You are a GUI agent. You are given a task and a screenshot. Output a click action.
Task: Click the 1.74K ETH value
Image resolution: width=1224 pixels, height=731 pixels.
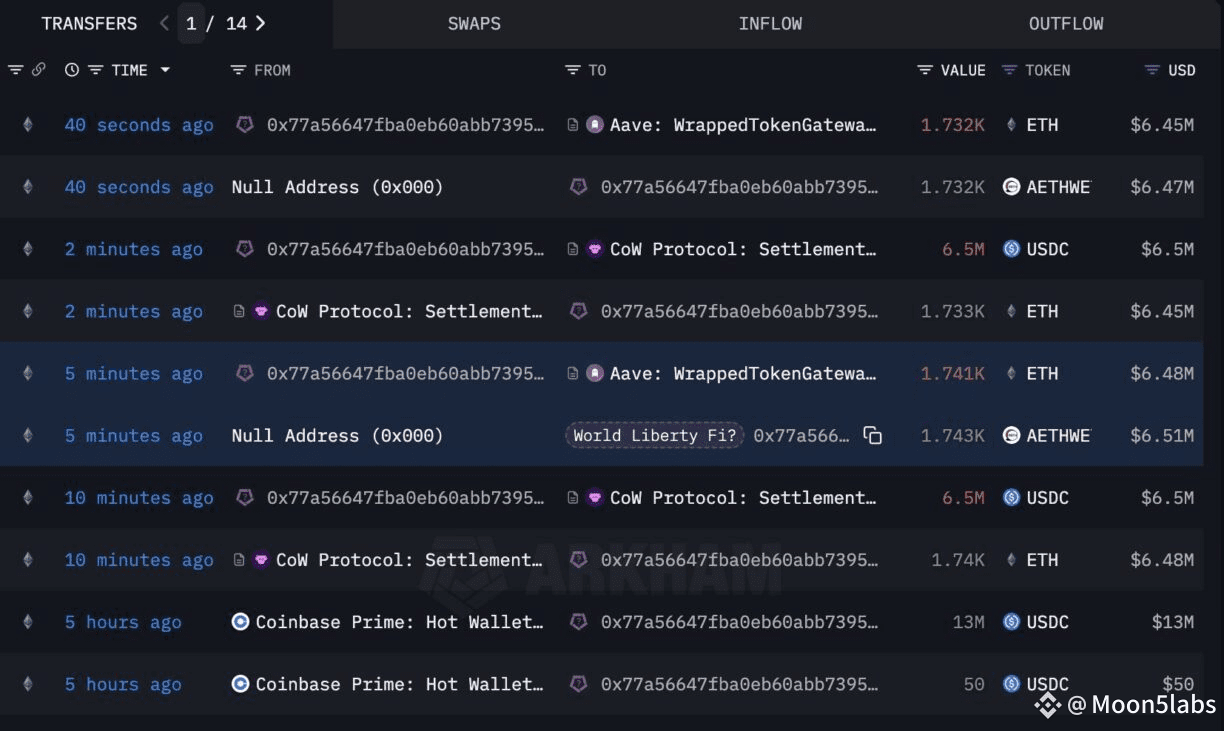click(958, 560)
